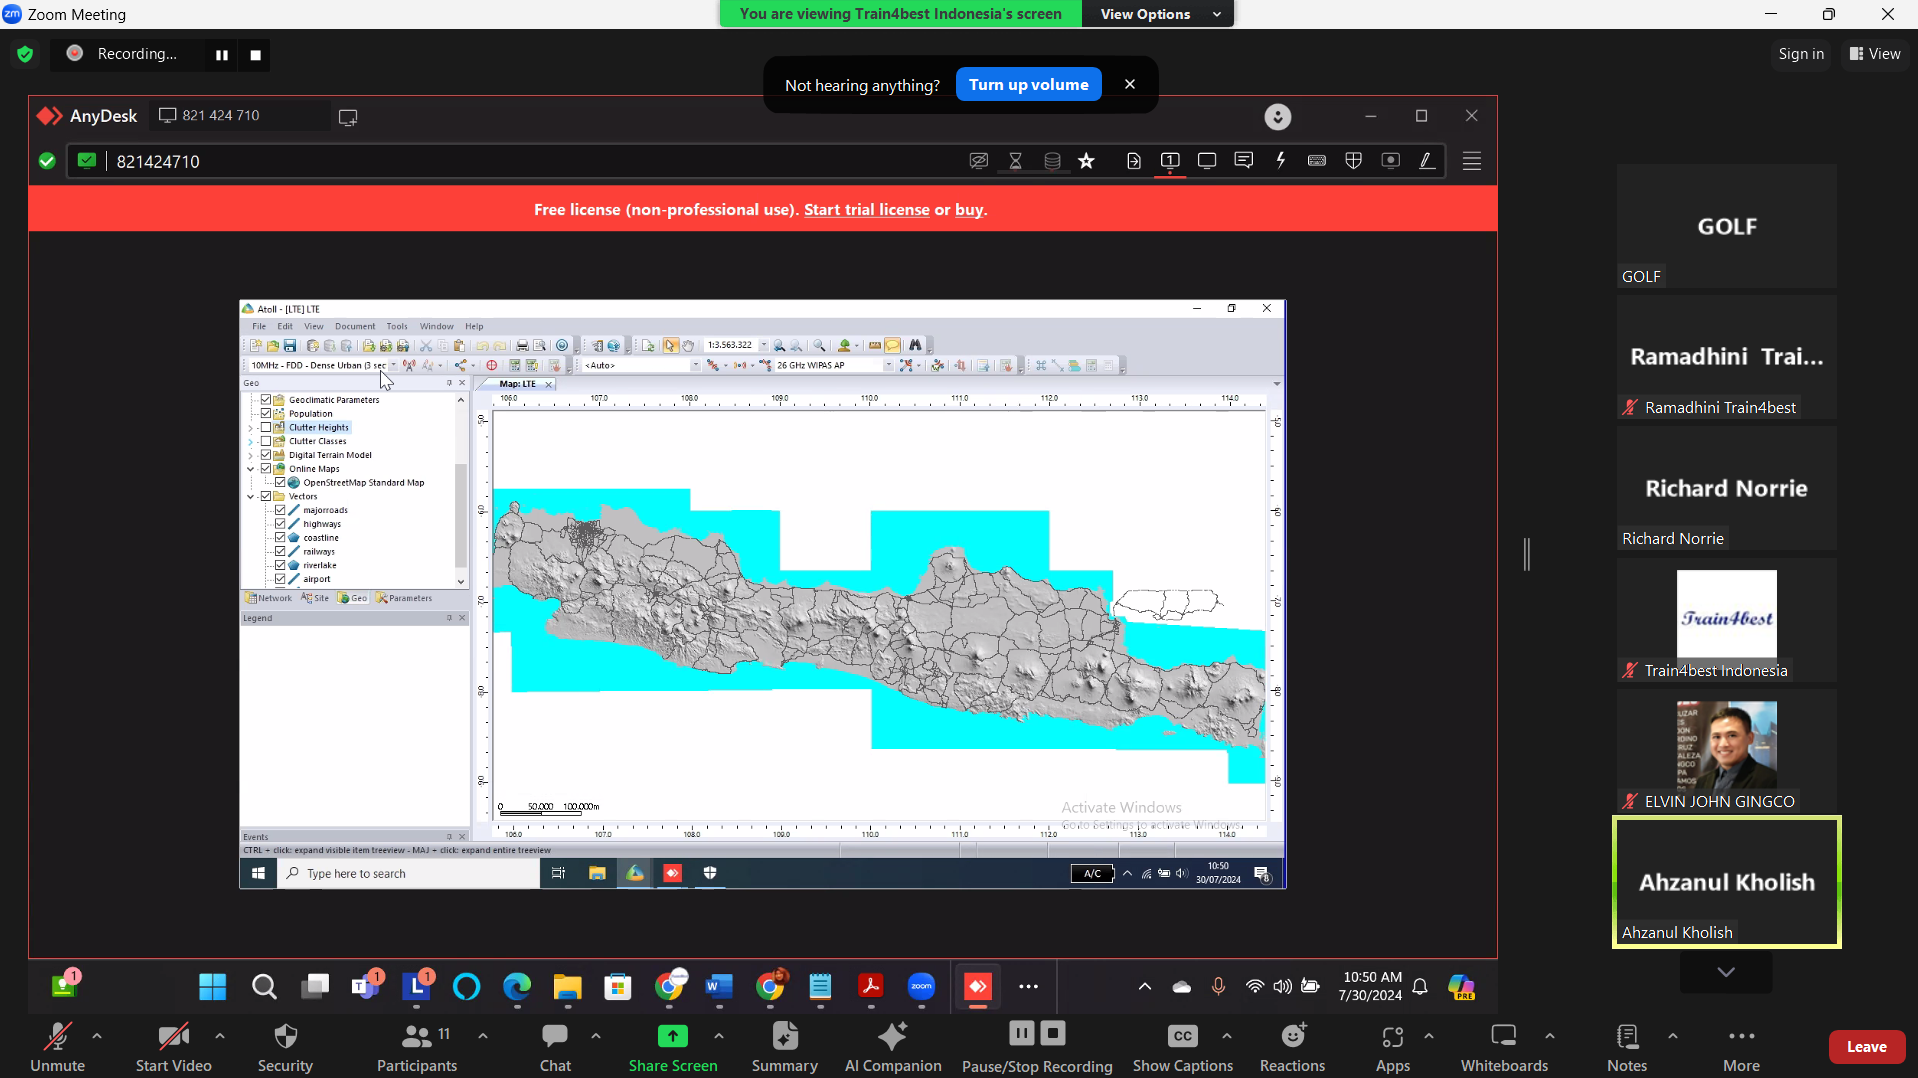Click the Turn up volume button
The width and height of the screenshot is (1918, 1078).
click(x=1028, y=84)
